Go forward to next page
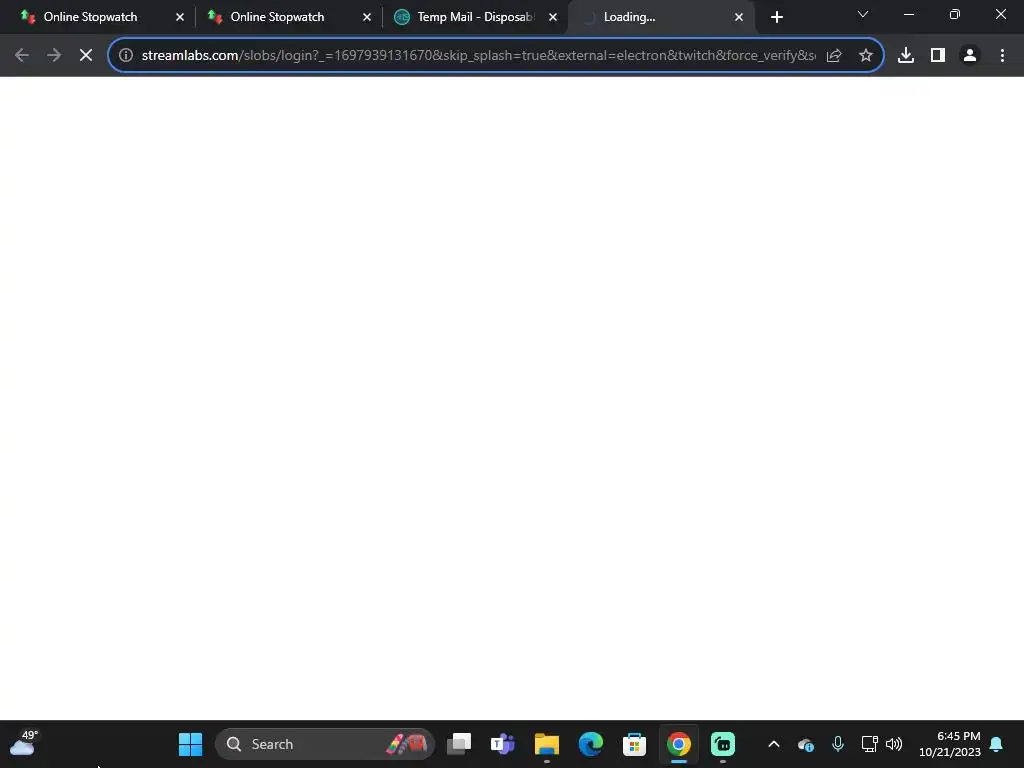1024x768 pixels. click(54, 56)
